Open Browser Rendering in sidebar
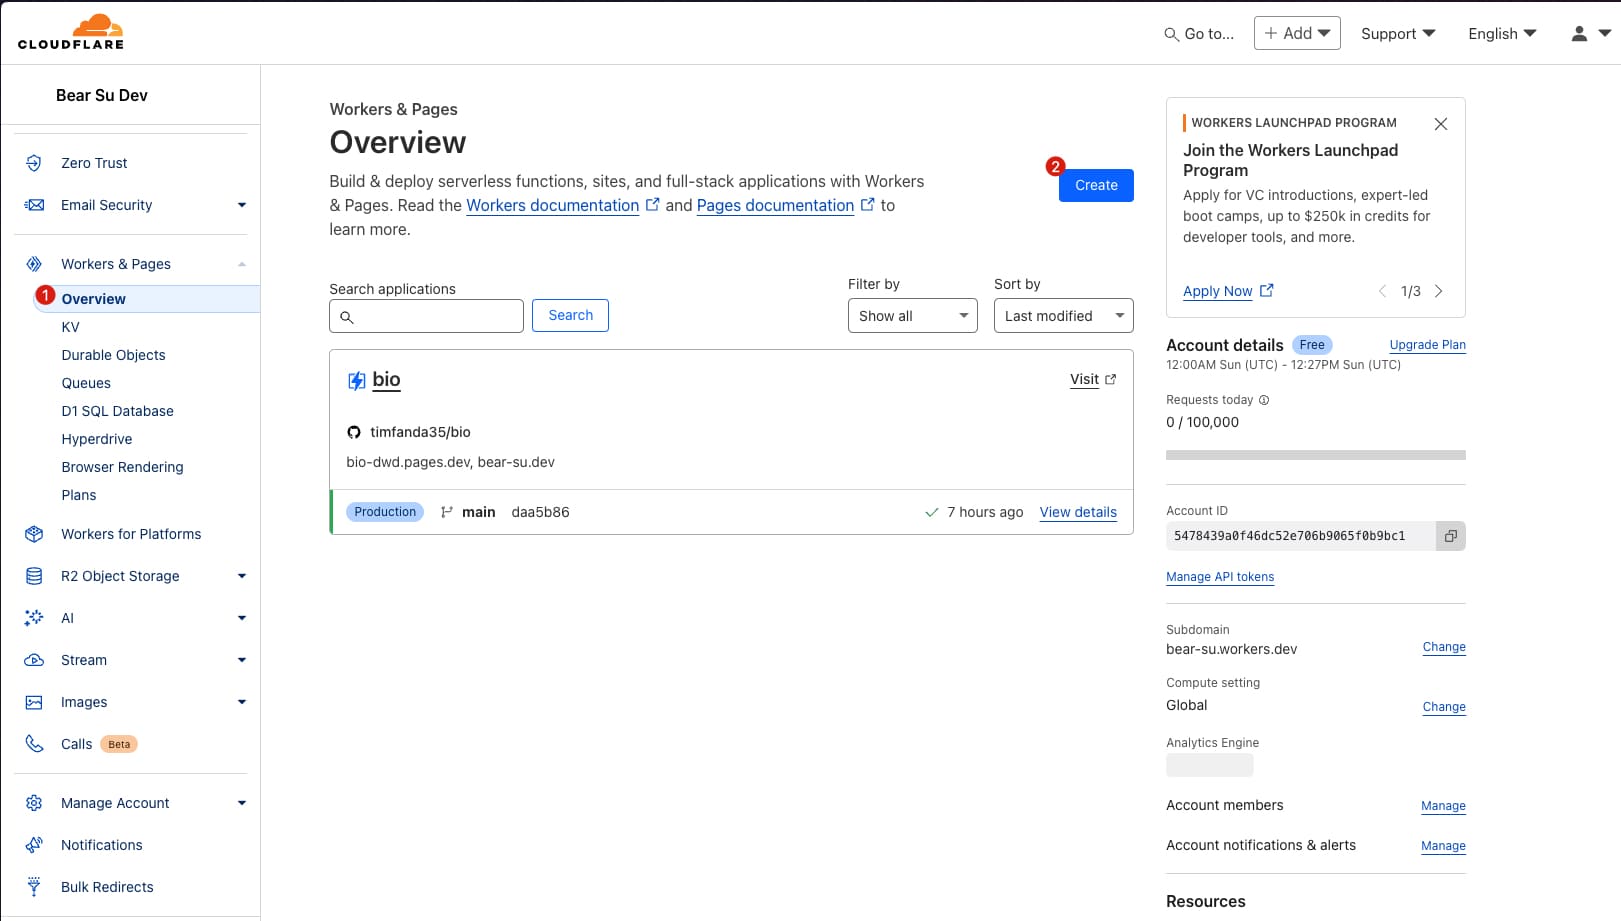Image resolution: width=1621 pixels, height=921 pixels. pyautogui.click(x=122, y=467)
